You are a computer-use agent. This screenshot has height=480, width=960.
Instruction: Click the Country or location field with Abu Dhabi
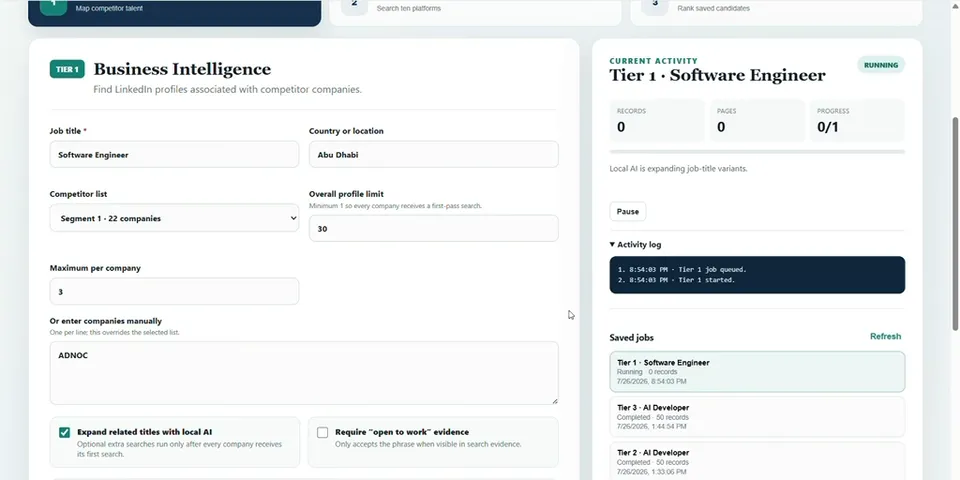tap(433, 154)
